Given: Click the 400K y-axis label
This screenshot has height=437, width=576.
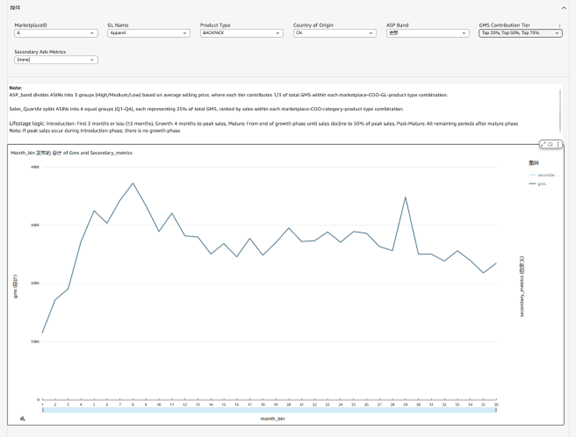Looking at the screenshot, I should tap(35, 167).
